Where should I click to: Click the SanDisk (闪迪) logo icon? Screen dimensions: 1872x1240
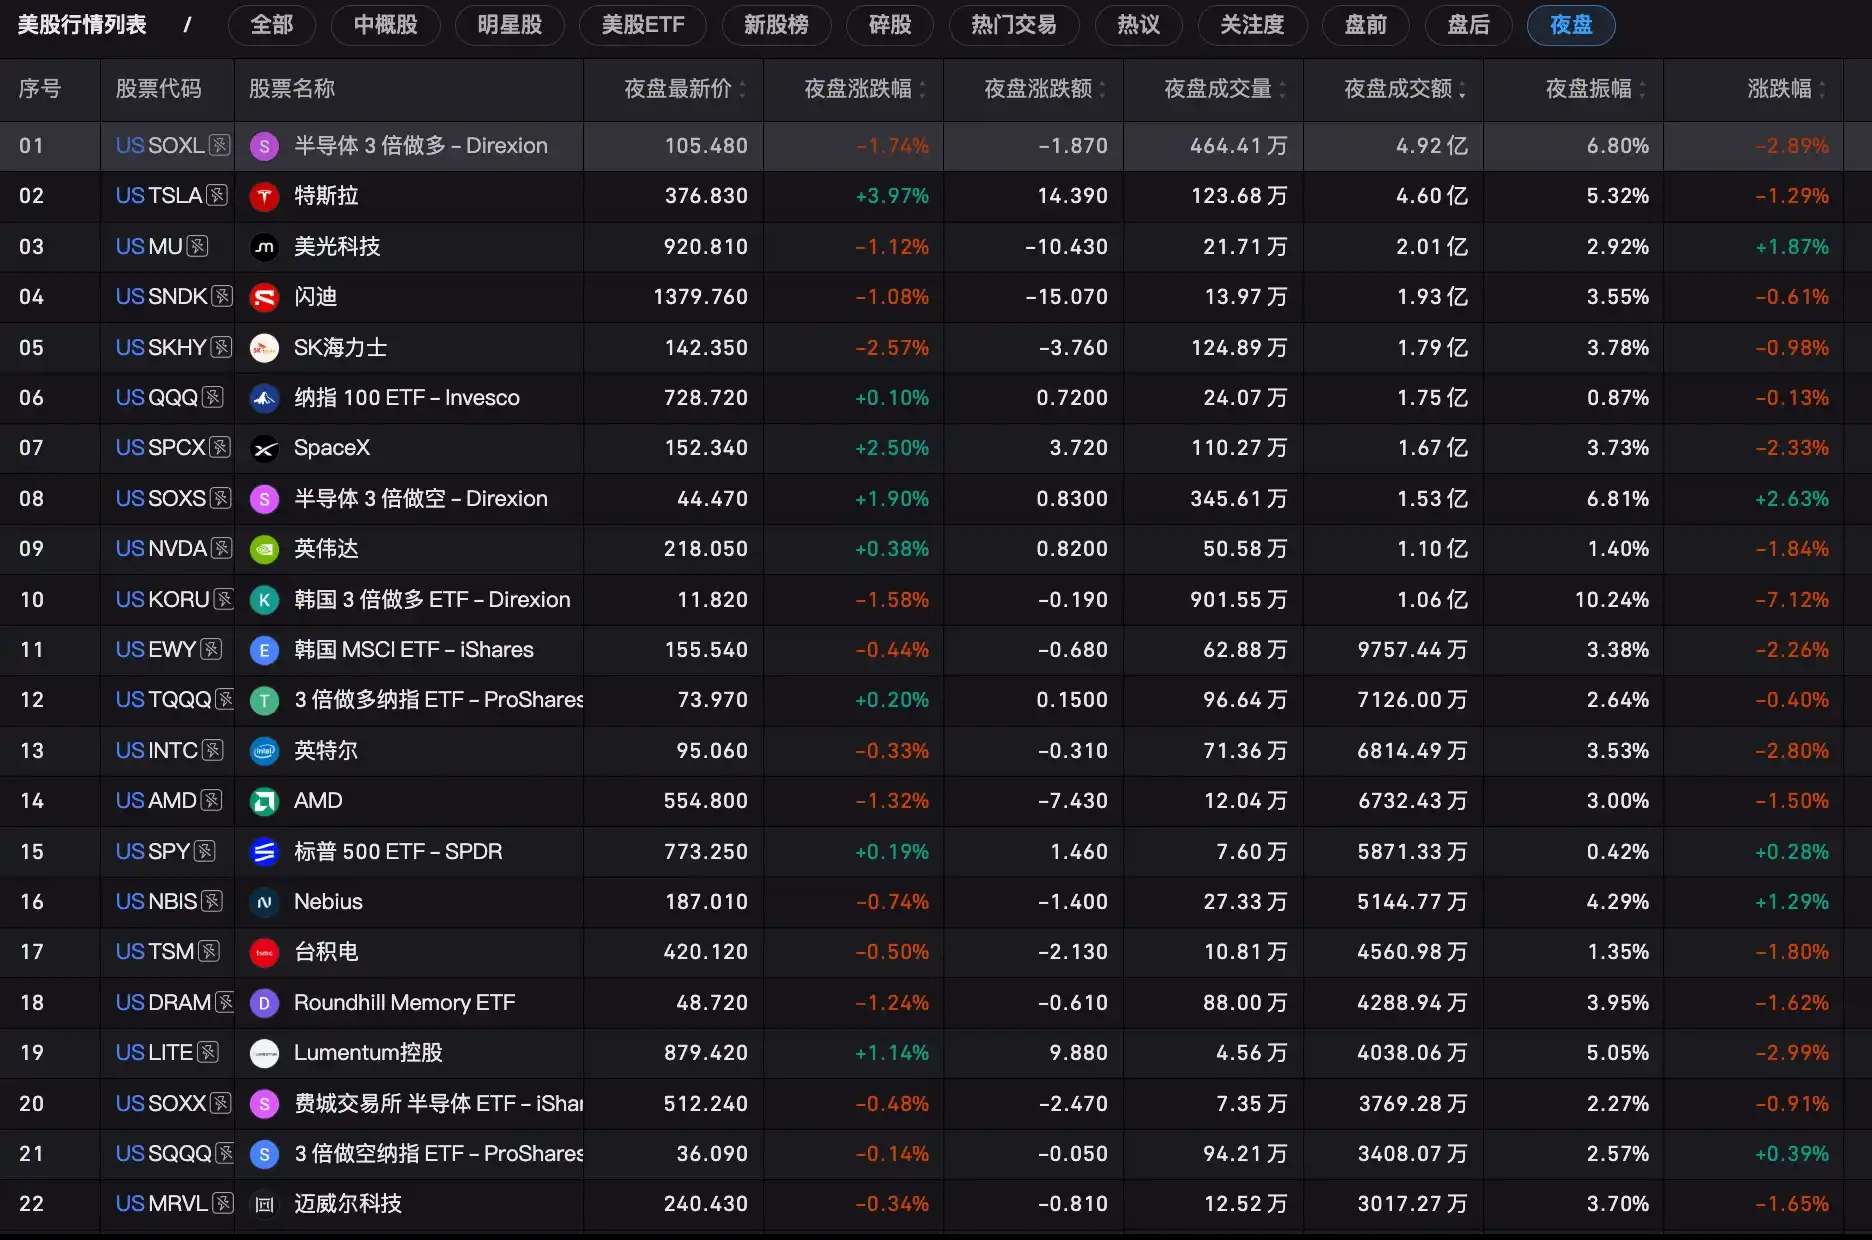[264, 297]
